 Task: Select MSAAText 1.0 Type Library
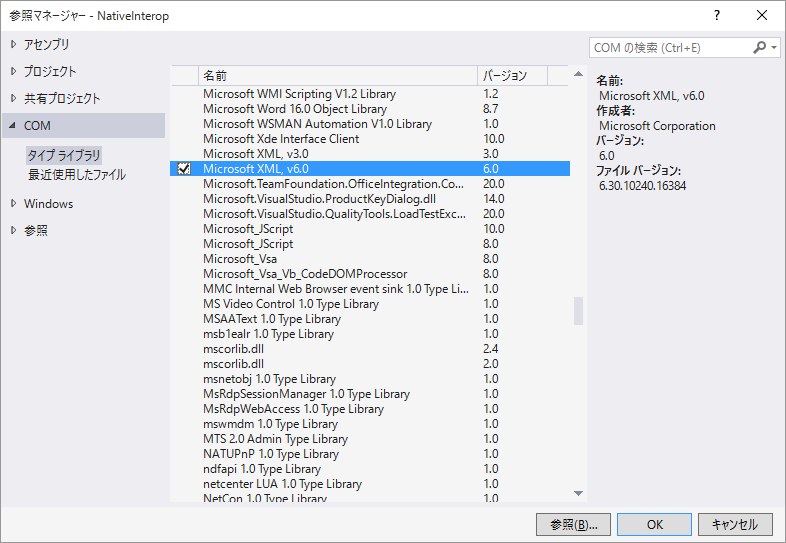(370, 319)
